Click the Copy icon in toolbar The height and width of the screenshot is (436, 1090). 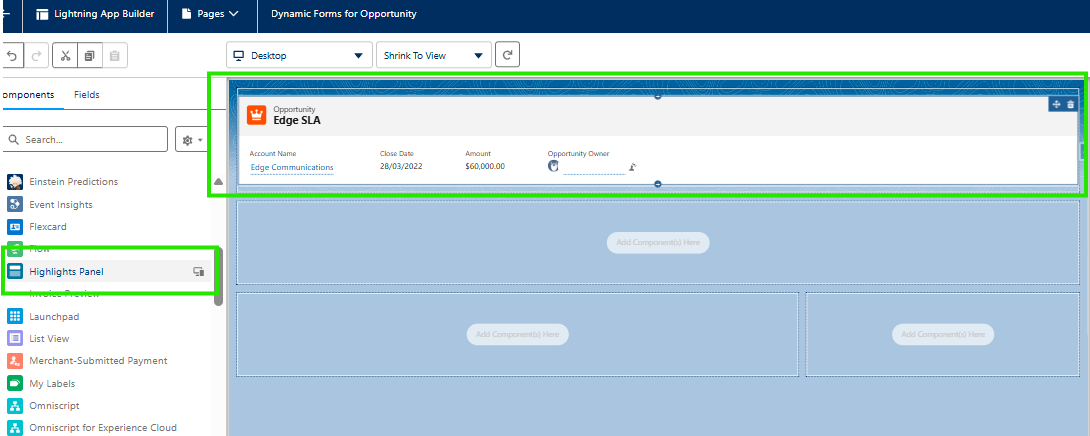90,56
